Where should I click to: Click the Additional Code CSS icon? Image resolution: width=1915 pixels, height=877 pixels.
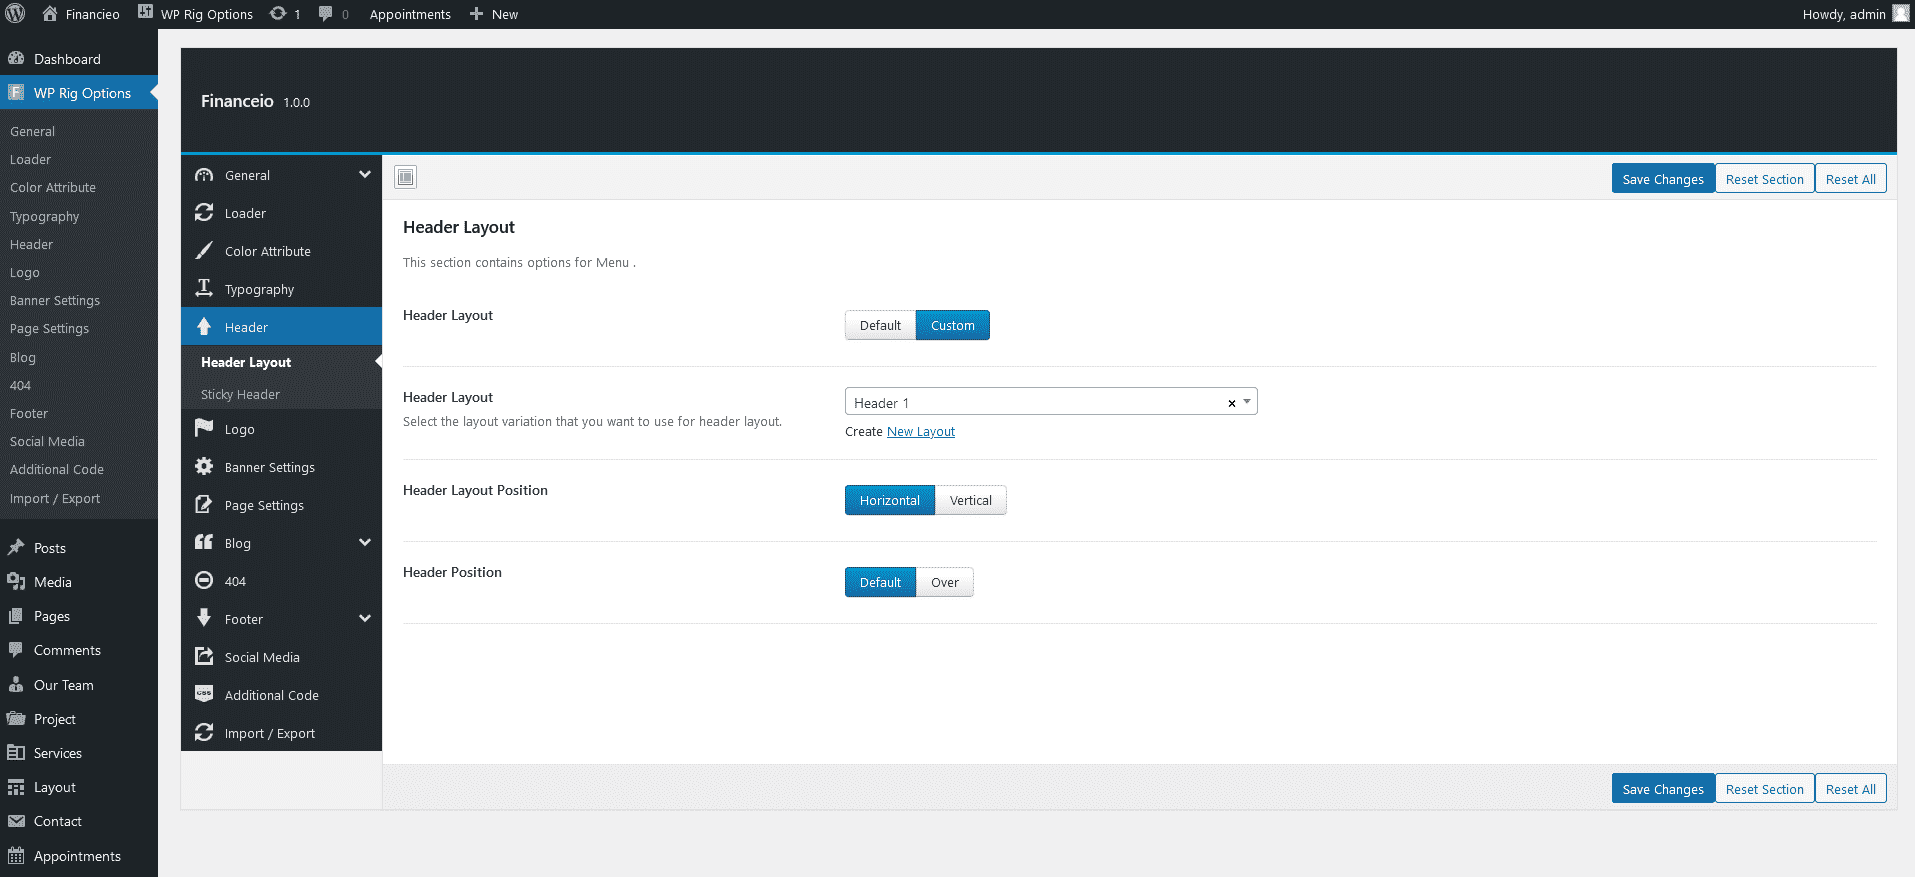[204, 694]
